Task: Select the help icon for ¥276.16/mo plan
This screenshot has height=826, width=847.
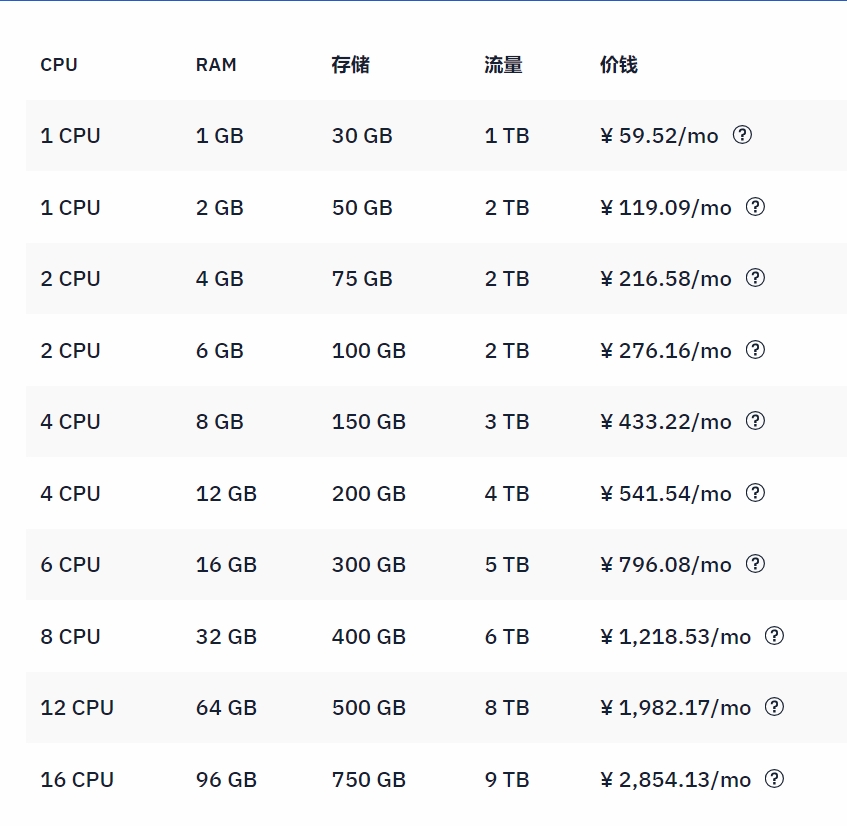Action: coord(756,351)
